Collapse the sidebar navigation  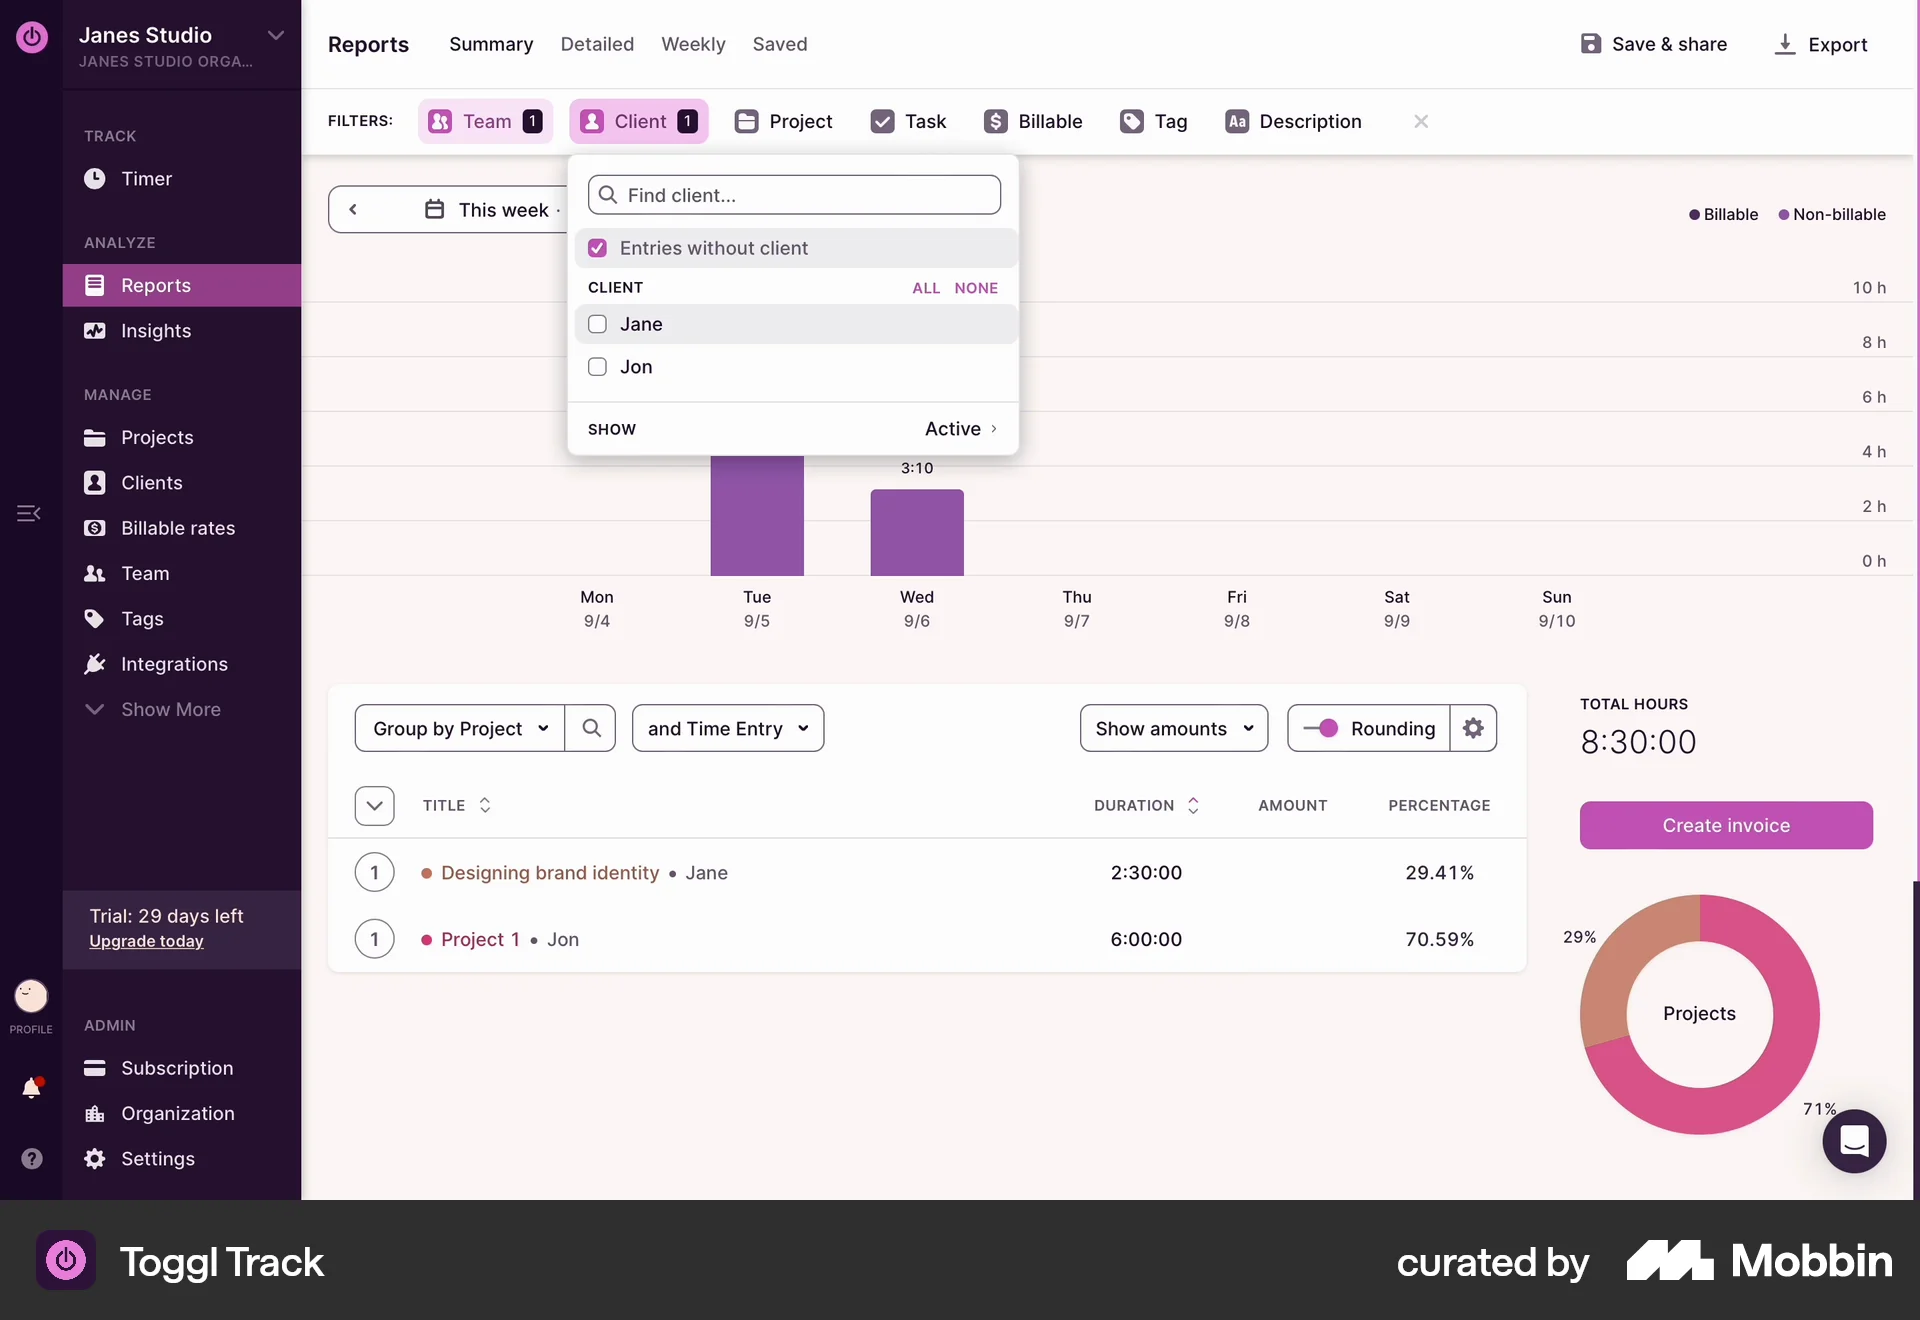27,513
